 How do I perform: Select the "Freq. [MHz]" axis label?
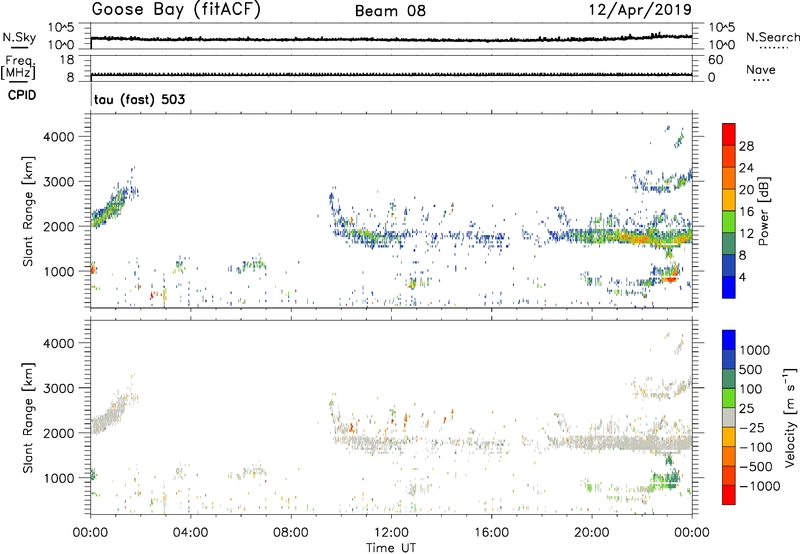[18, 67]
